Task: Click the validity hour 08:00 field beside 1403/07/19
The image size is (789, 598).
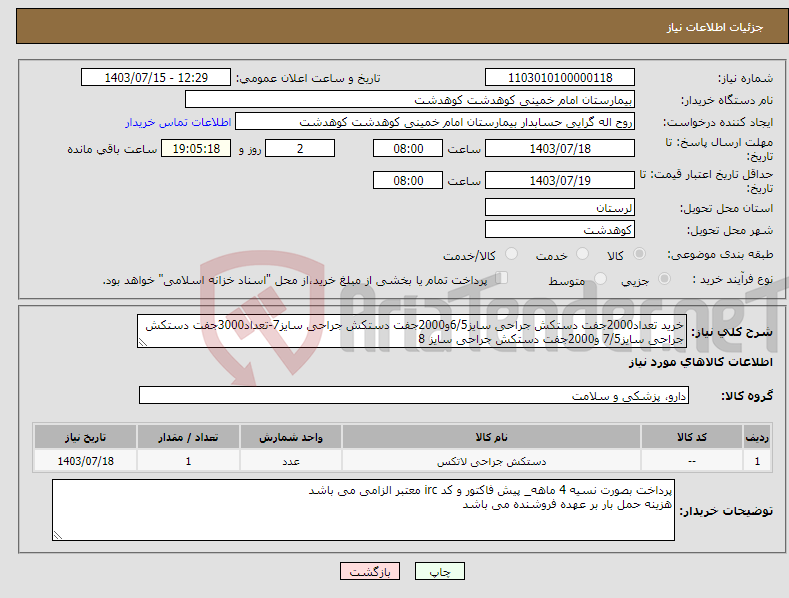Action: pyautogui.click(x=408, y=180)
